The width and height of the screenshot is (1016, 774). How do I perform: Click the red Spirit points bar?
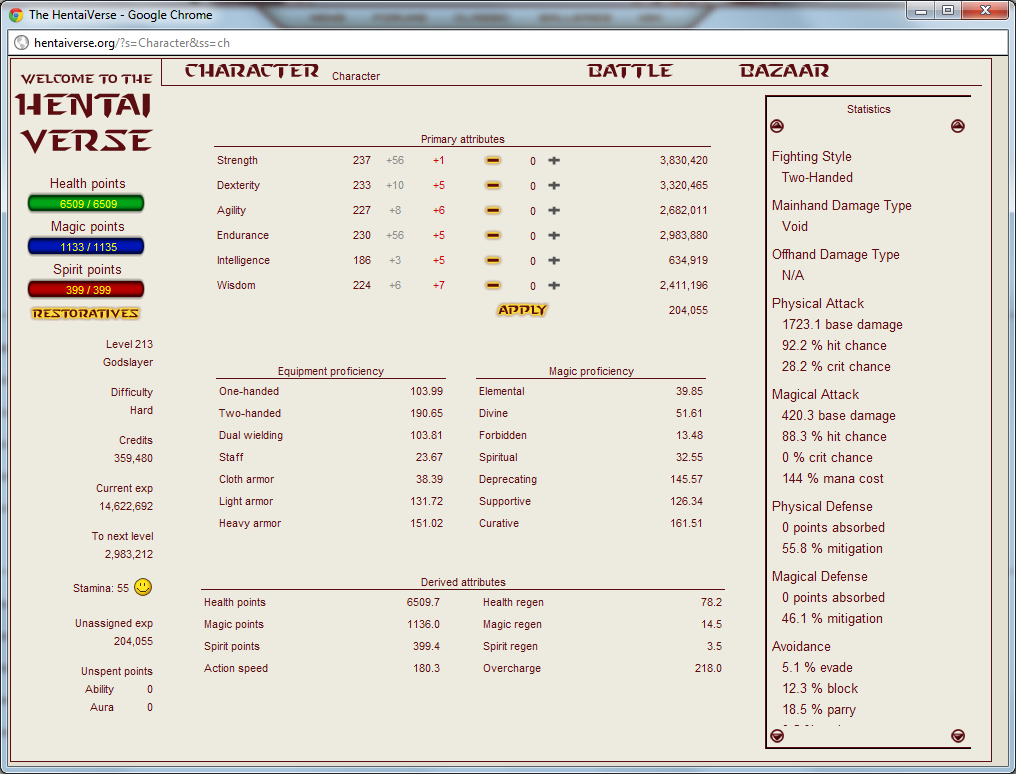pos(86,290)
